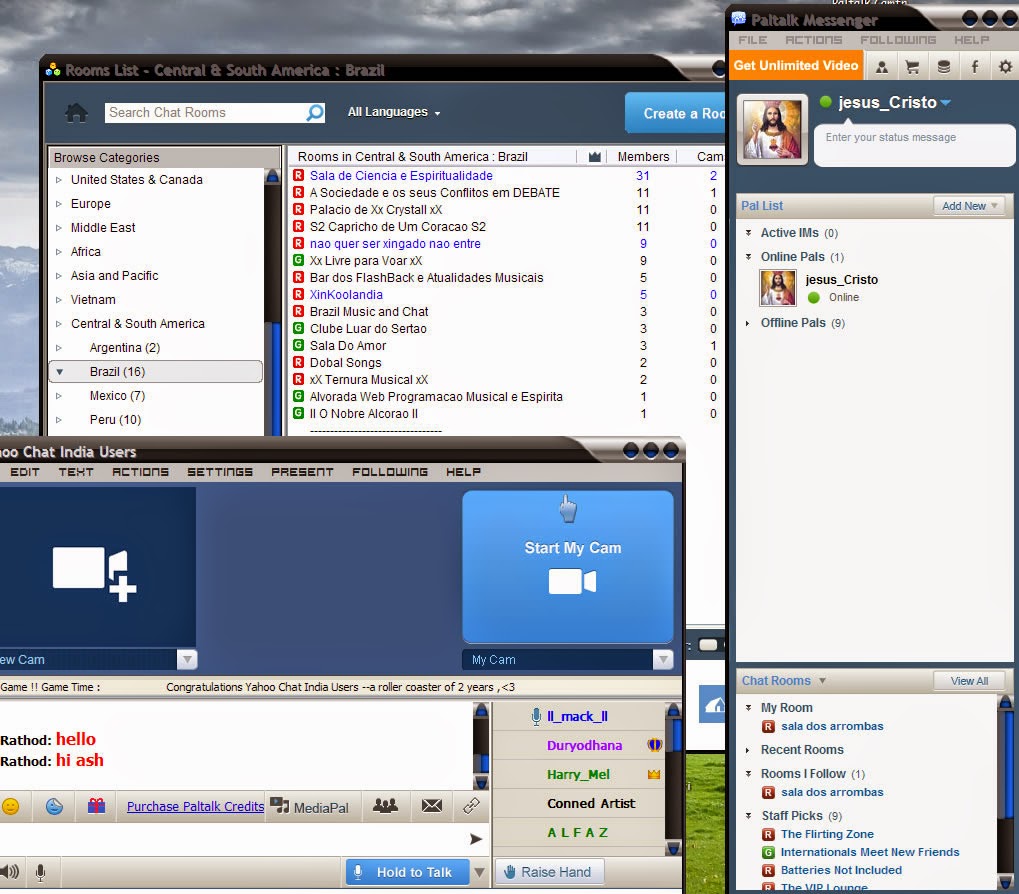Image resolution: width=1019 pixels, height=894 pixels.
Task: Add a webcam using the camera plus icon
Action: [95, 574]
